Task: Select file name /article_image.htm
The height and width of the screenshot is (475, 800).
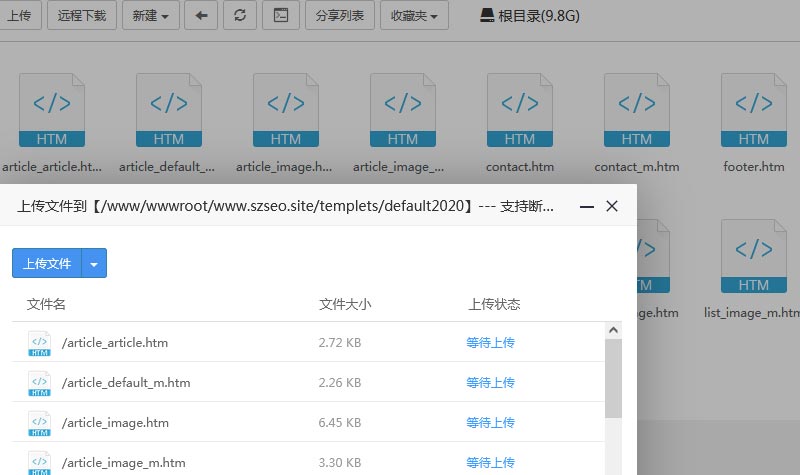Action: (x=115, y=423)
